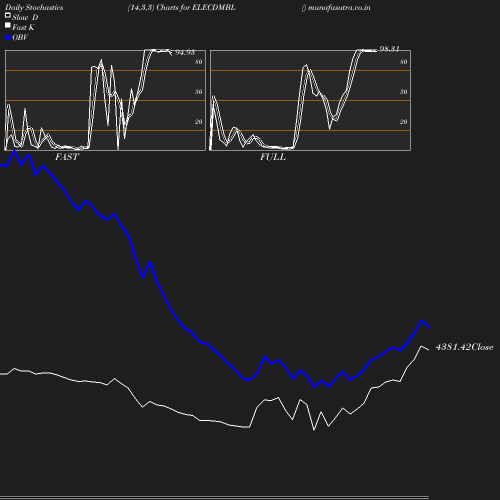Click the 'Fast K' legend text
The image size is (500, 500).
[23, 27]
